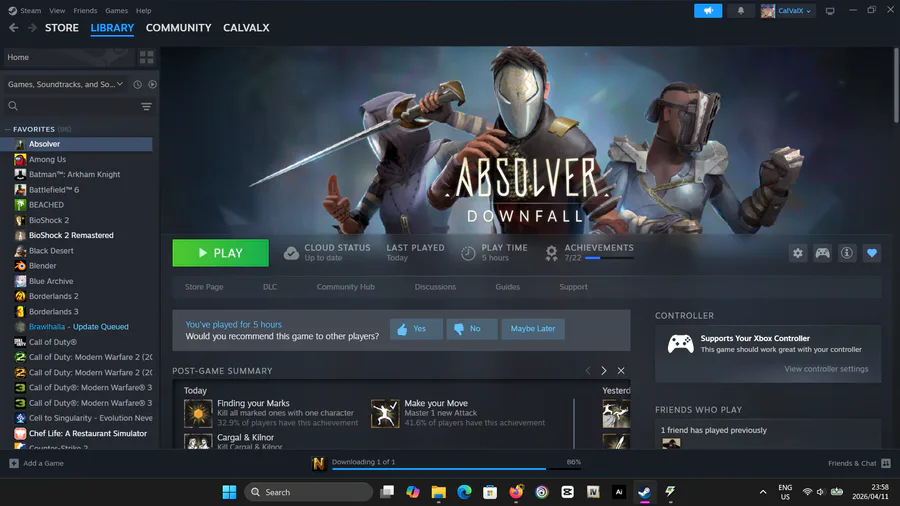This screenshot has height=506, width=900.
Task: Open the Help menu
Action: [x=143, y=10]
